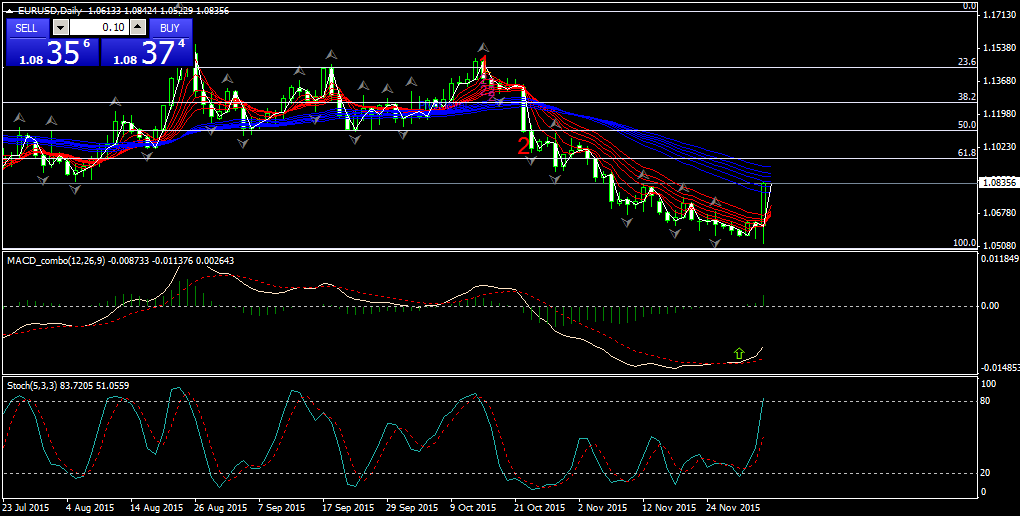Collapse the one-click trading panel triangle
This screenshot has width=1020, height=516.
click(9, 11)
